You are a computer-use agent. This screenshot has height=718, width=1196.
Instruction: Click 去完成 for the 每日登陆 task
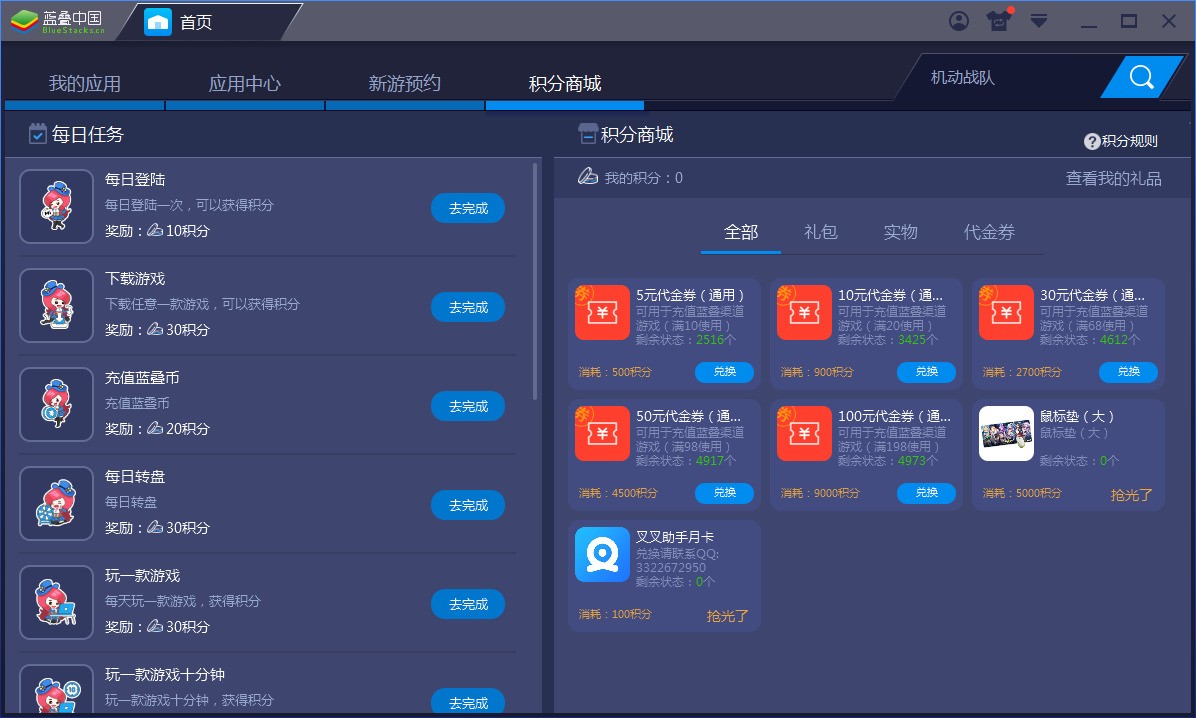[x=468, y=208]
